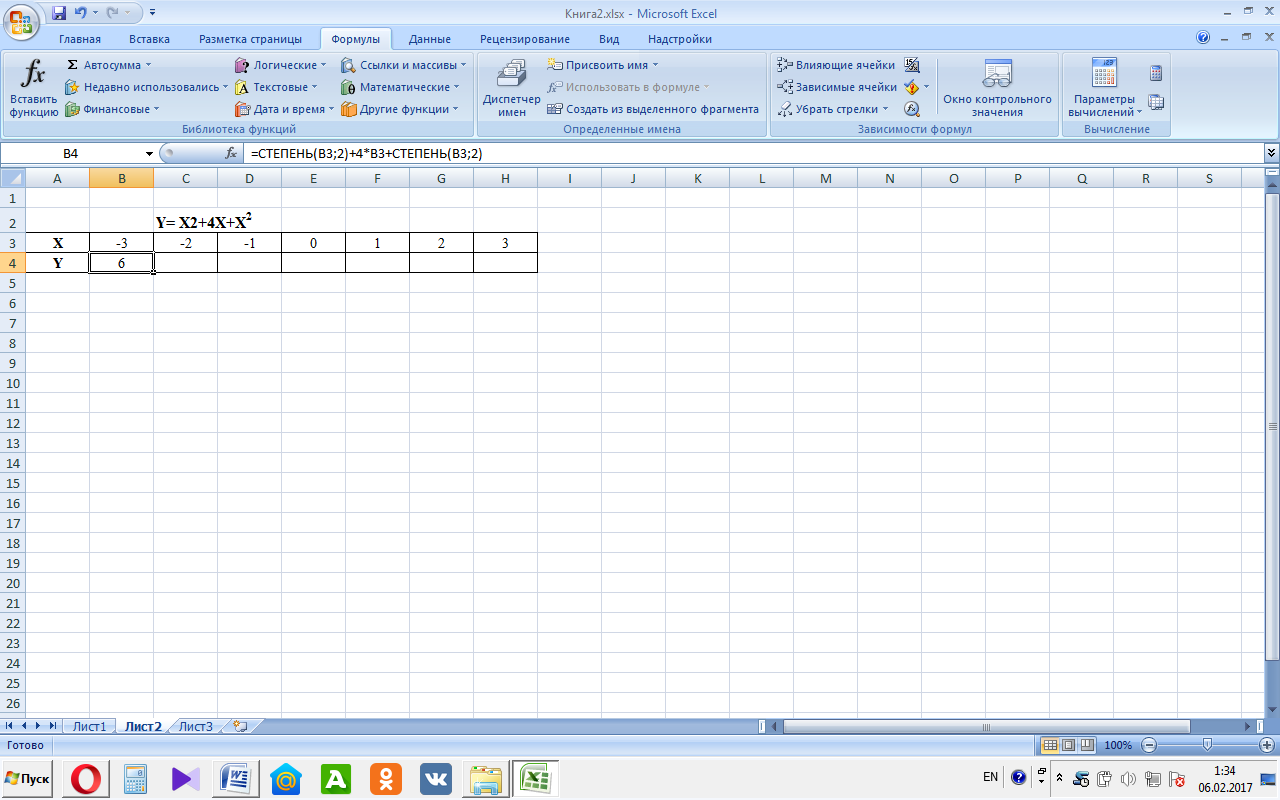1280x800 pixels.
Task: Open Другие функции dropdown
Action: coord(400,109)
